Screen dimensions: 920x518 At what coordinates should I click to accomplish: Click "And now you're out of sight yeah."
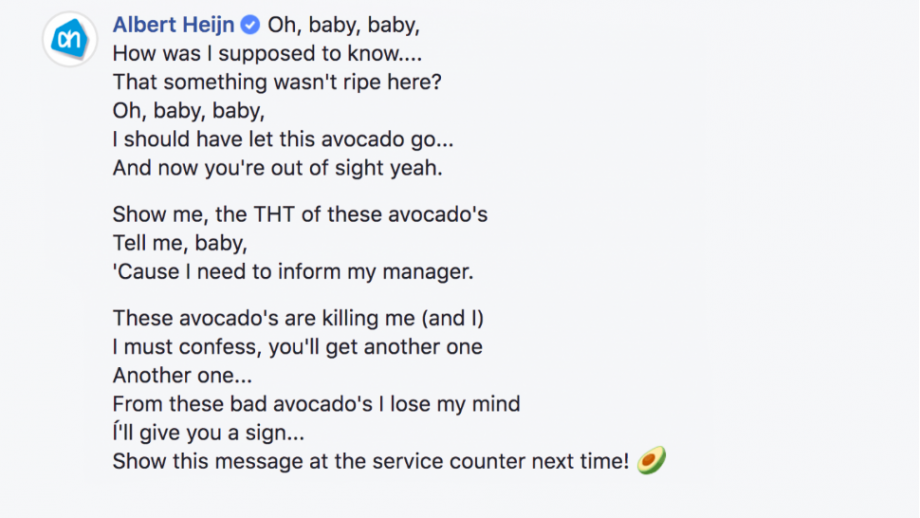tap(278, 168)
